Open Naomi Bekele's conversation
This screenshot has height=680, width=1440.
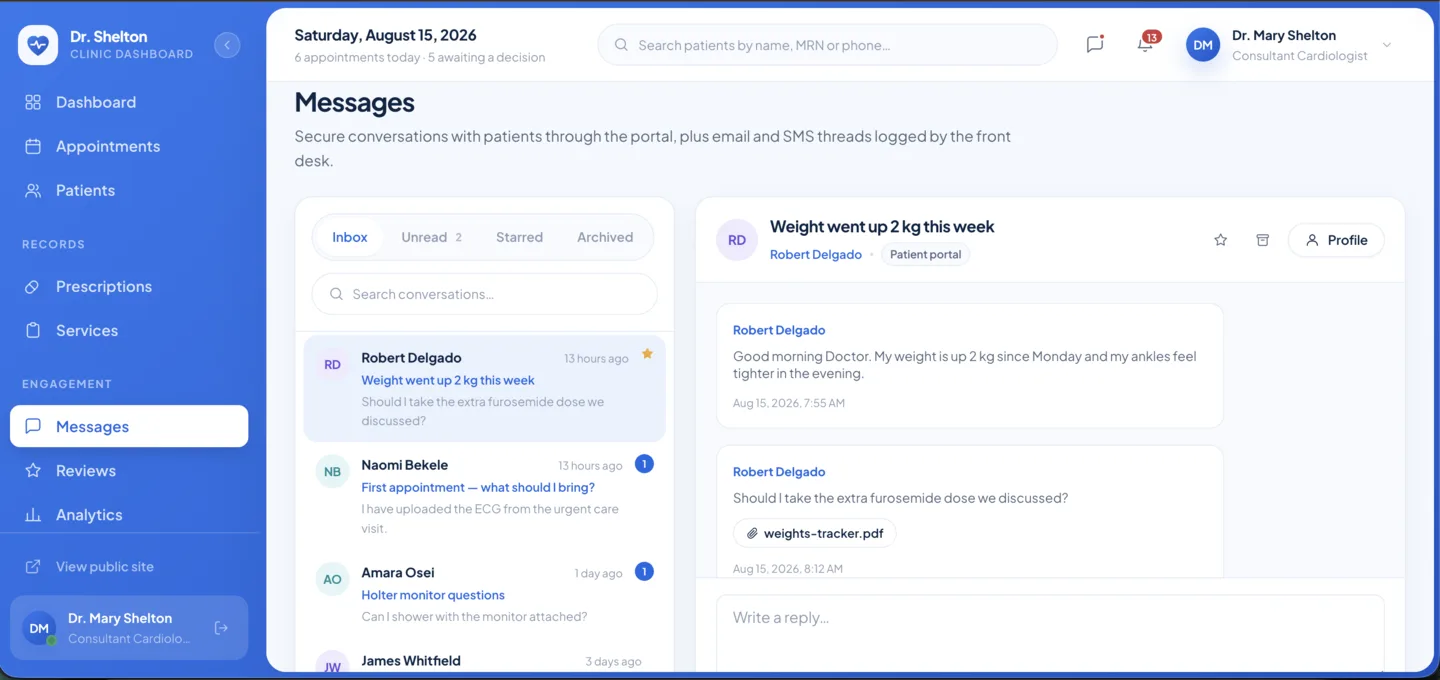[x=485, y=496]
